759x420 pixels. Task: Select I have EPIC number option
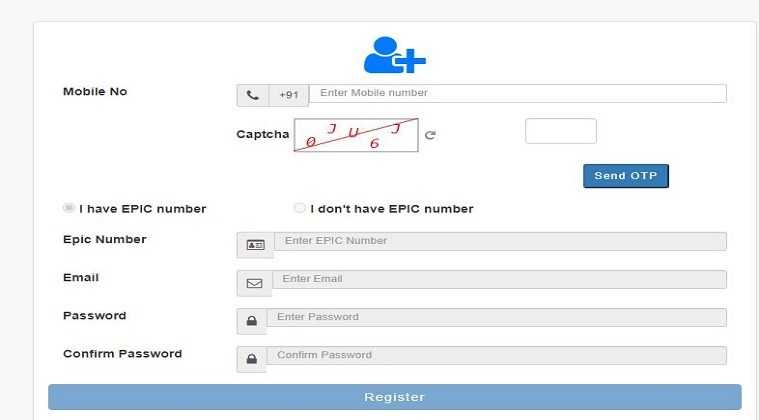[x=69, y=208]
